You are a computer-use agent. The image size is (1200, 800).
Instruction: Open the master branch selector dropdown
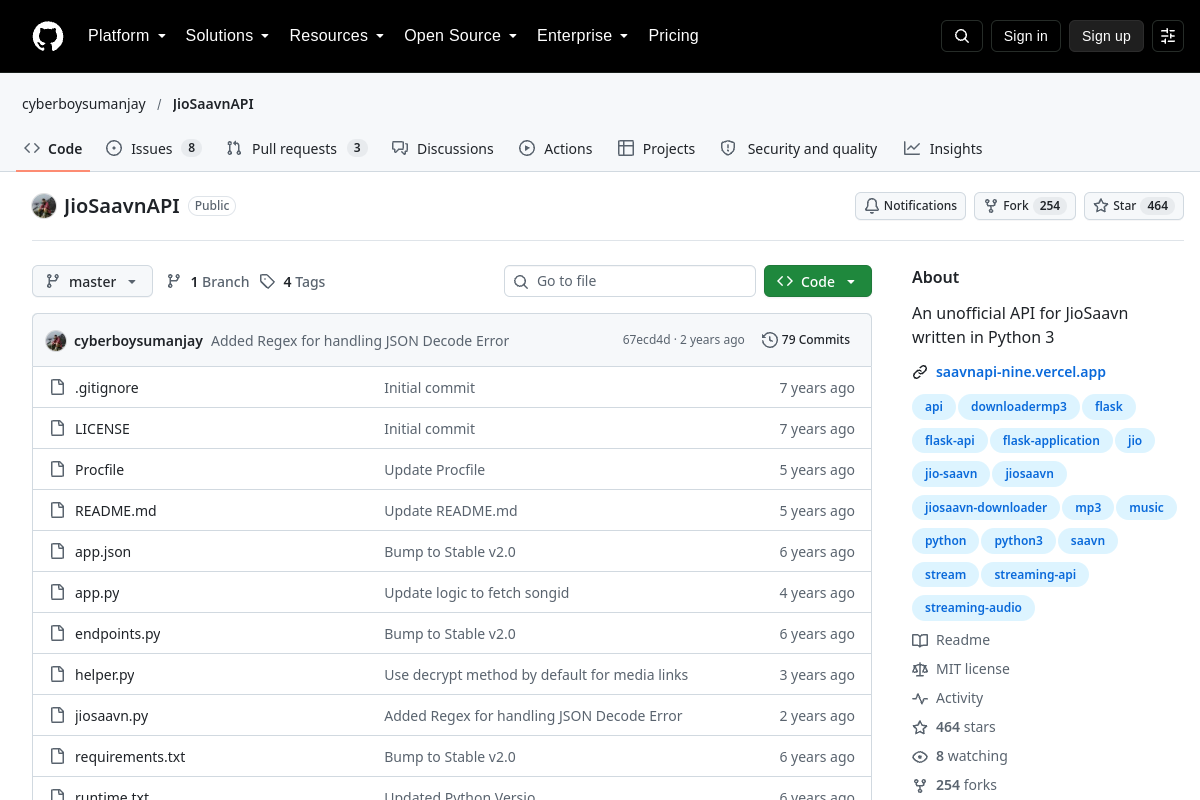pyautogui.click(x=92, y=281)
